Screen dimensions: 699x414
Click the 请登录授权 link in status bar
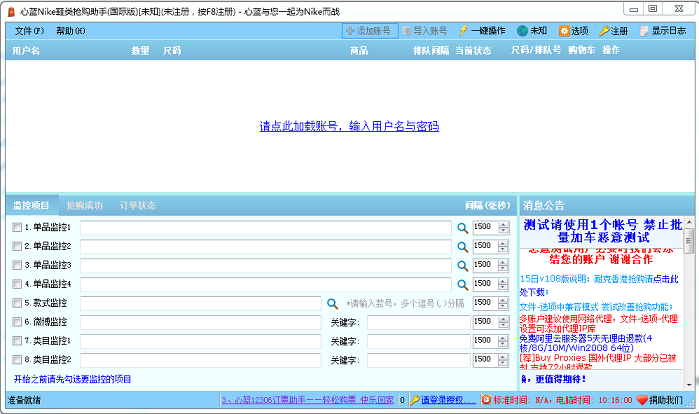coord(446,400)
